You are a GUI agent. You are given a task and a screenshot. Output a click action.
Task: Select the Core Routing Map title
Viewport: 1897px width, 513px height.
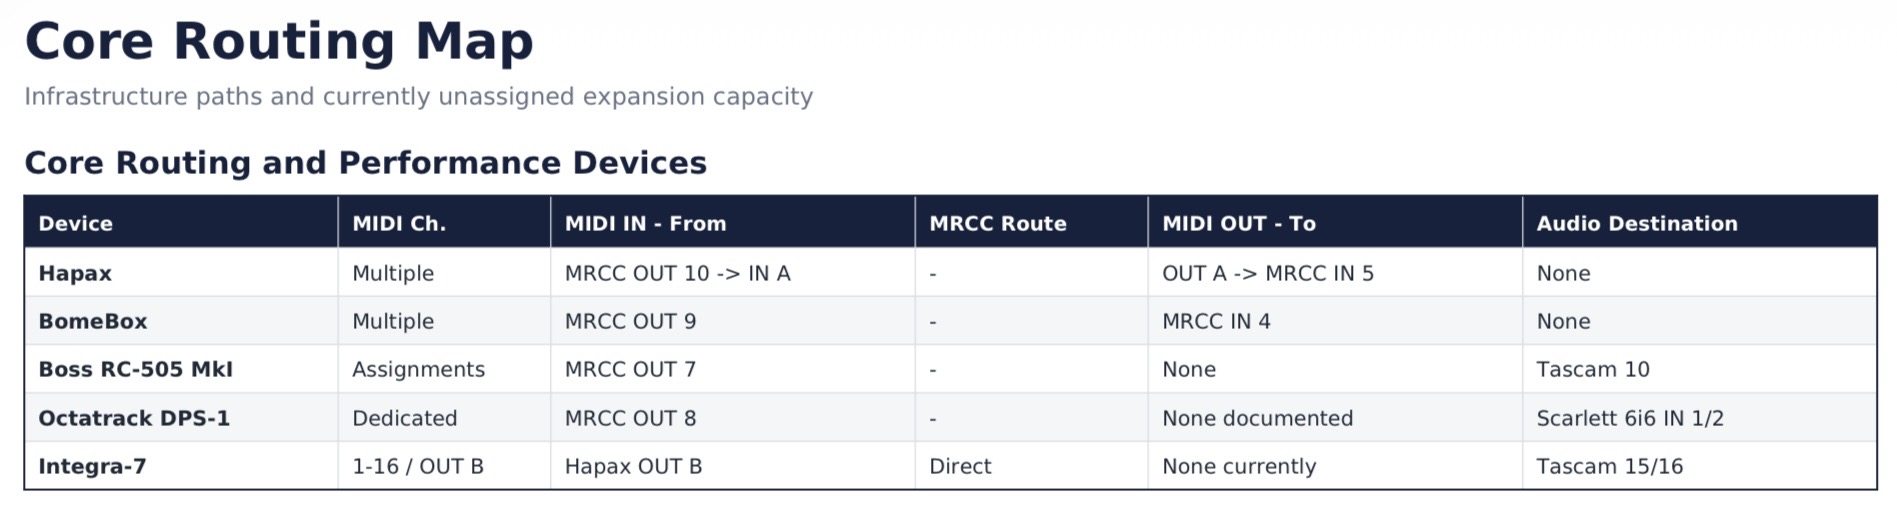(279, 41)
